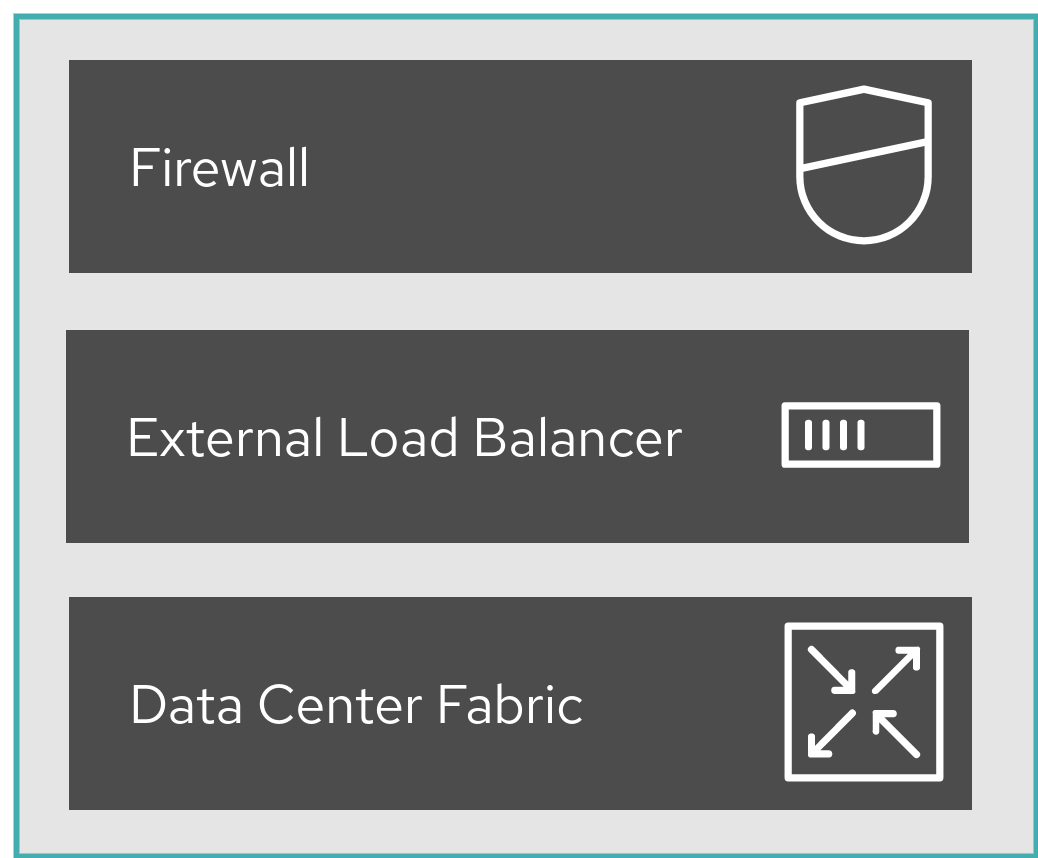Click the rounded lower half of the shield

tap(864, 195)
